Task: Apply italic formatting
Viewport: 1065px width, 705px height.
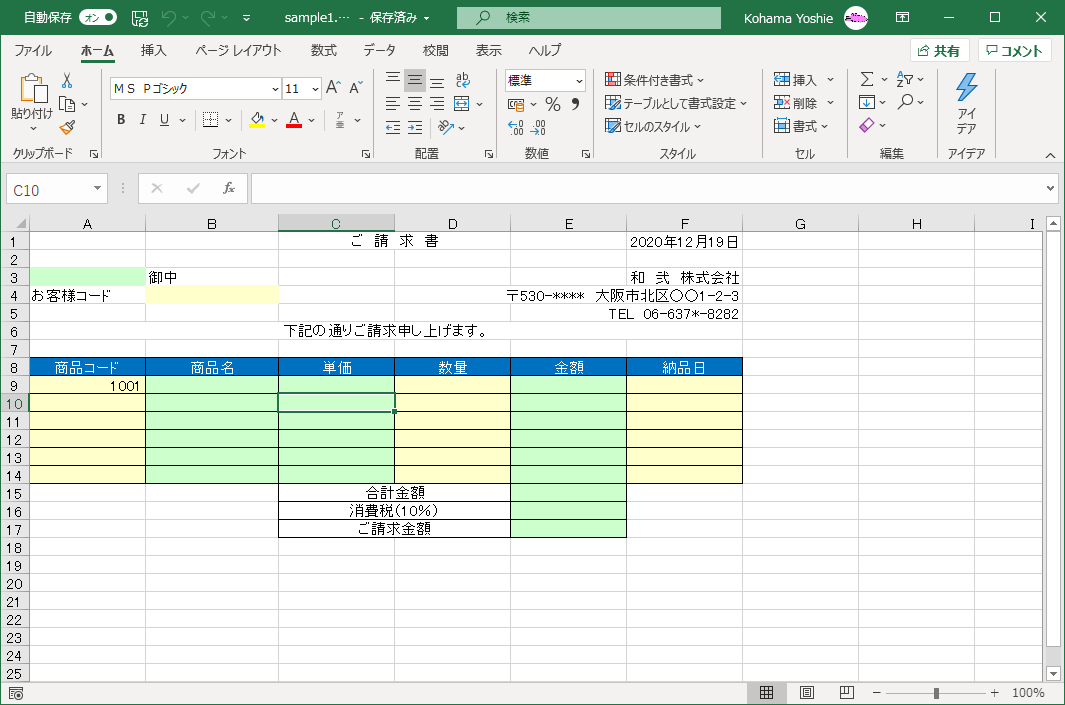Action: [x=143, y=120]
